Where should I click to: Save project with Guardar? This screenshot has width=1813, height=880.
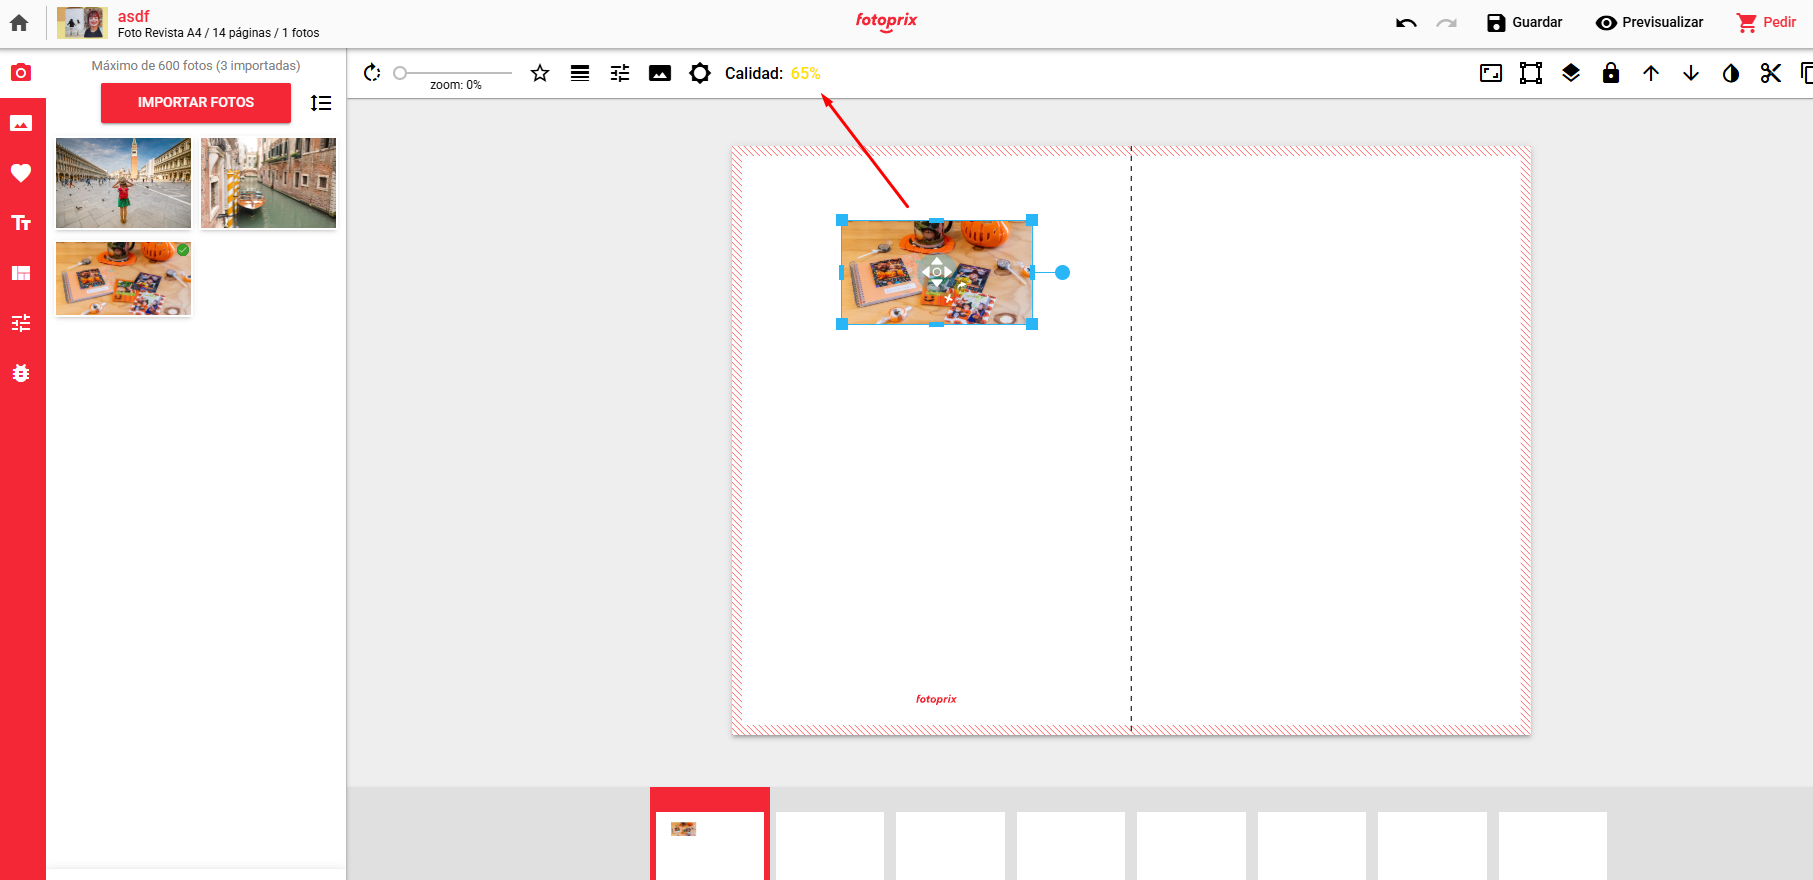point(1524,23)
